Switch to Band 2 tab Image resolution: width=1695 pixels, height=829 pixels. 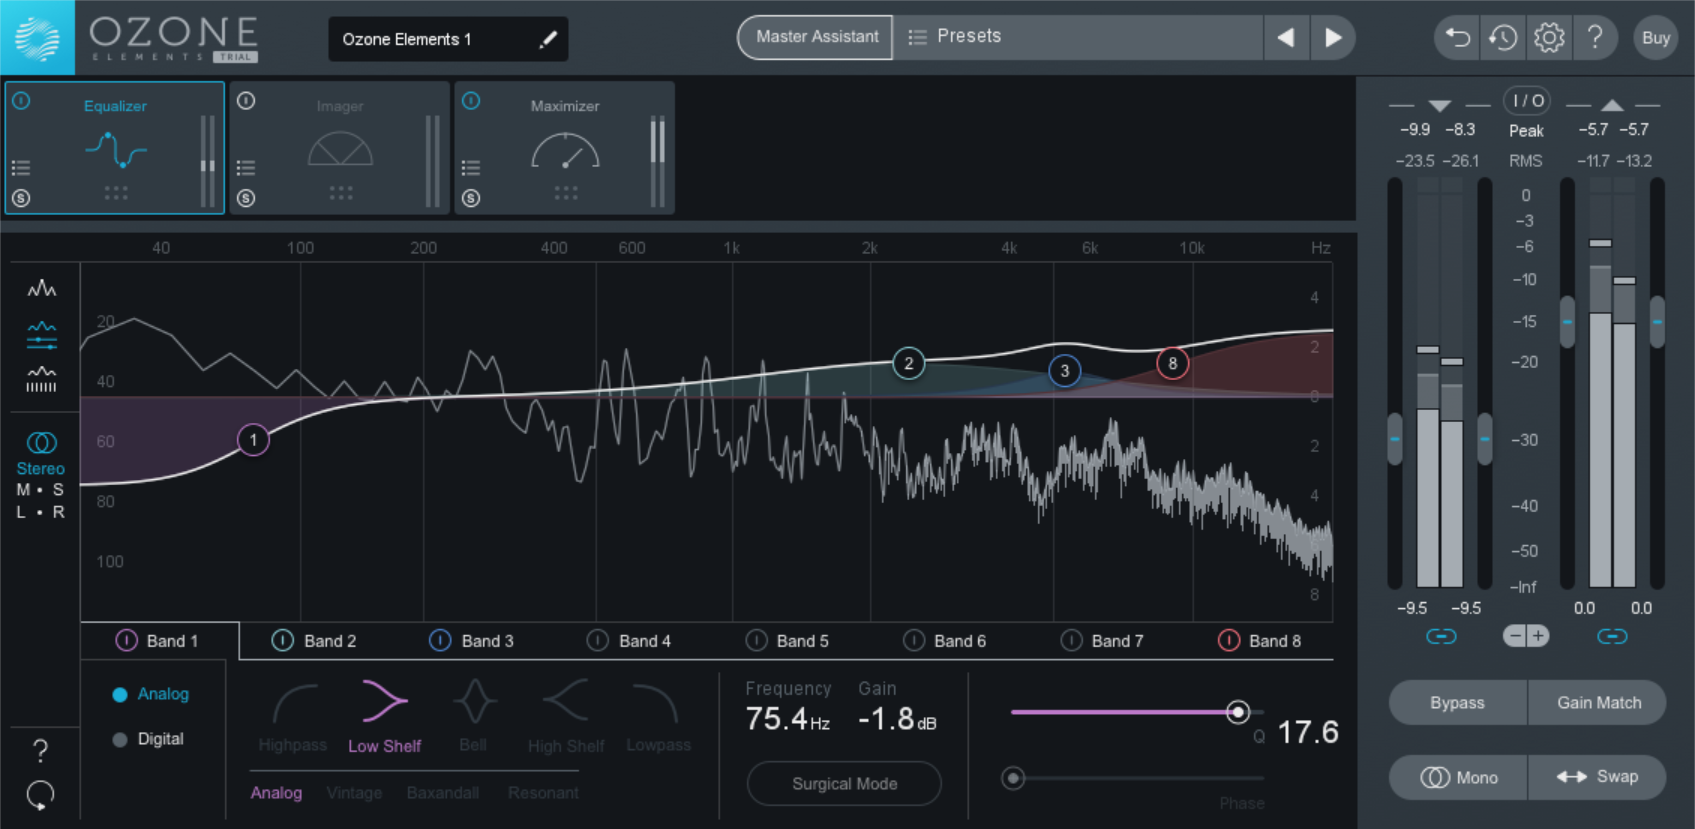tap(317, 641)
